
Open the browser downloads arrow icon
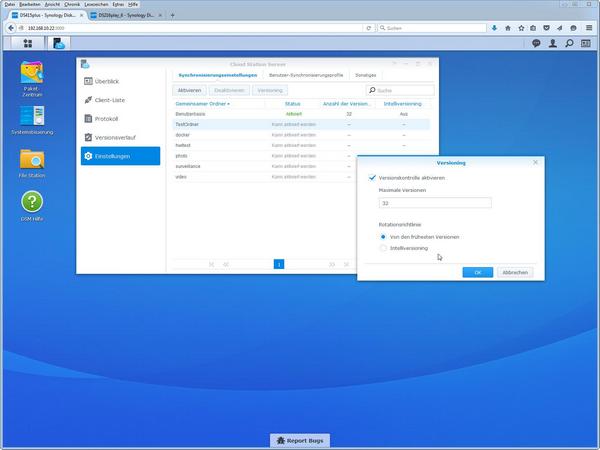pyautogui.click(x=494, y=28)
